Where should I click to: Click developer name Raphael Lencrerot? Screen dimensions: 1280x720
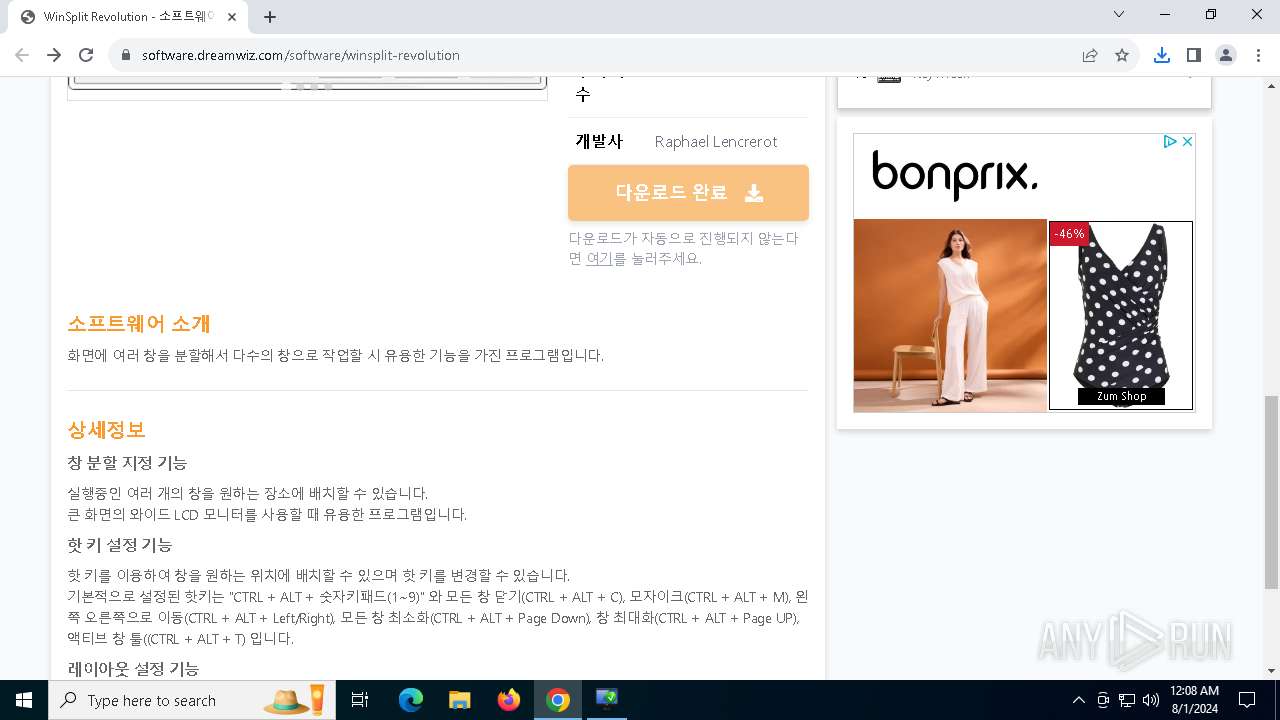[x=716, y=142]
